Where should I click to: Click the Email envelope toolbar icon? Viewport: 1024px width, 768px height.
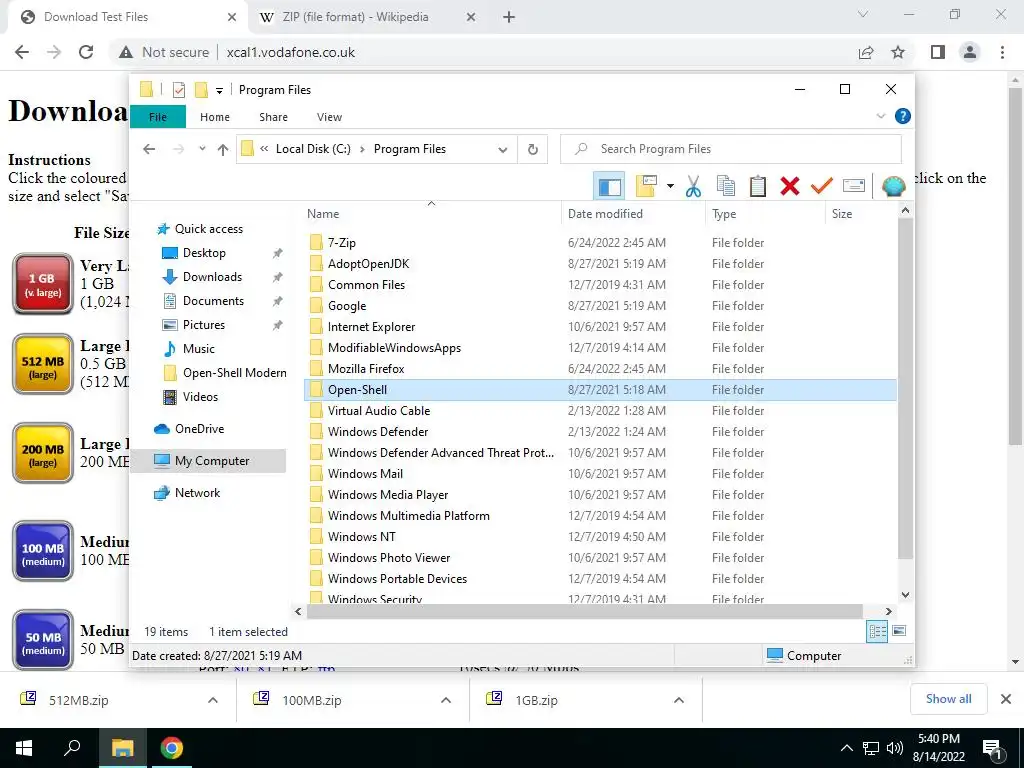click(x=854, y=186)
